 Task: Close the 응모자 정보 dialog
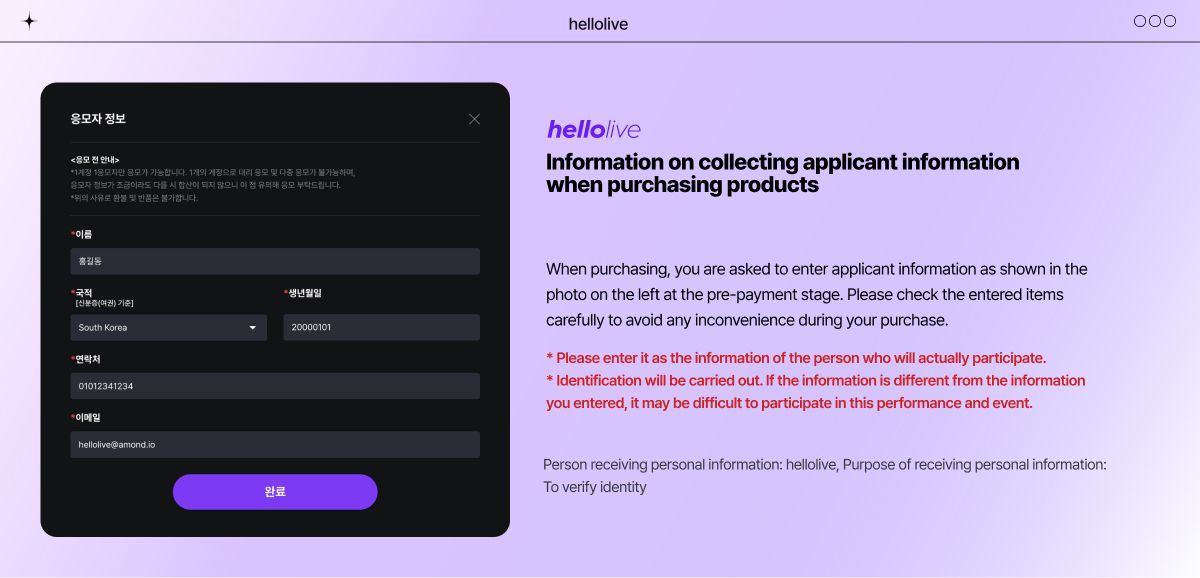474,119
